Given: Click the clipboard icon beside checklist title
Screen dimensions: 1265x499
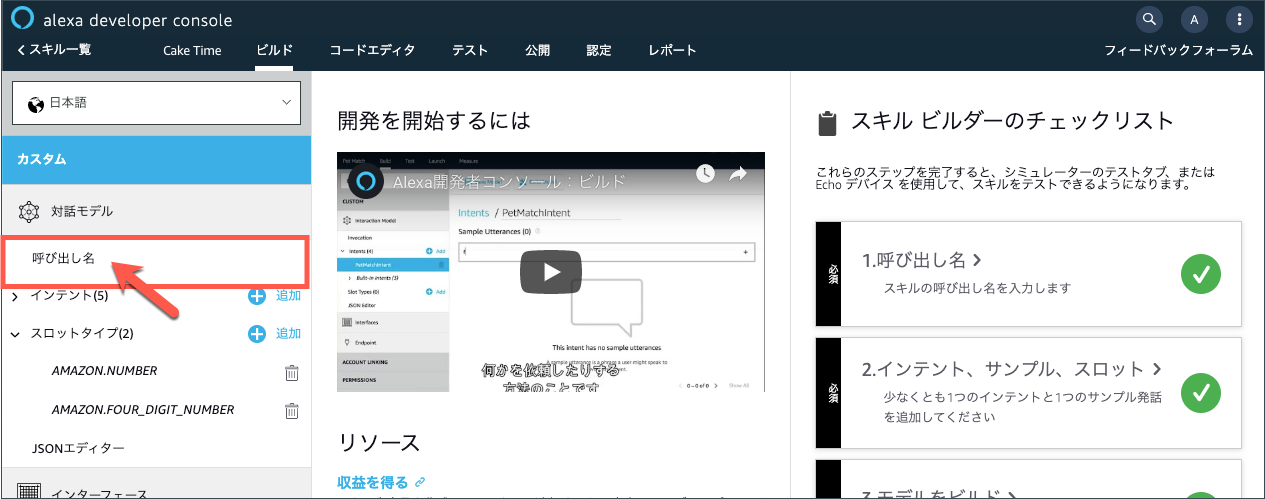Looking at the screenshot, I should [x=827, y=124].
